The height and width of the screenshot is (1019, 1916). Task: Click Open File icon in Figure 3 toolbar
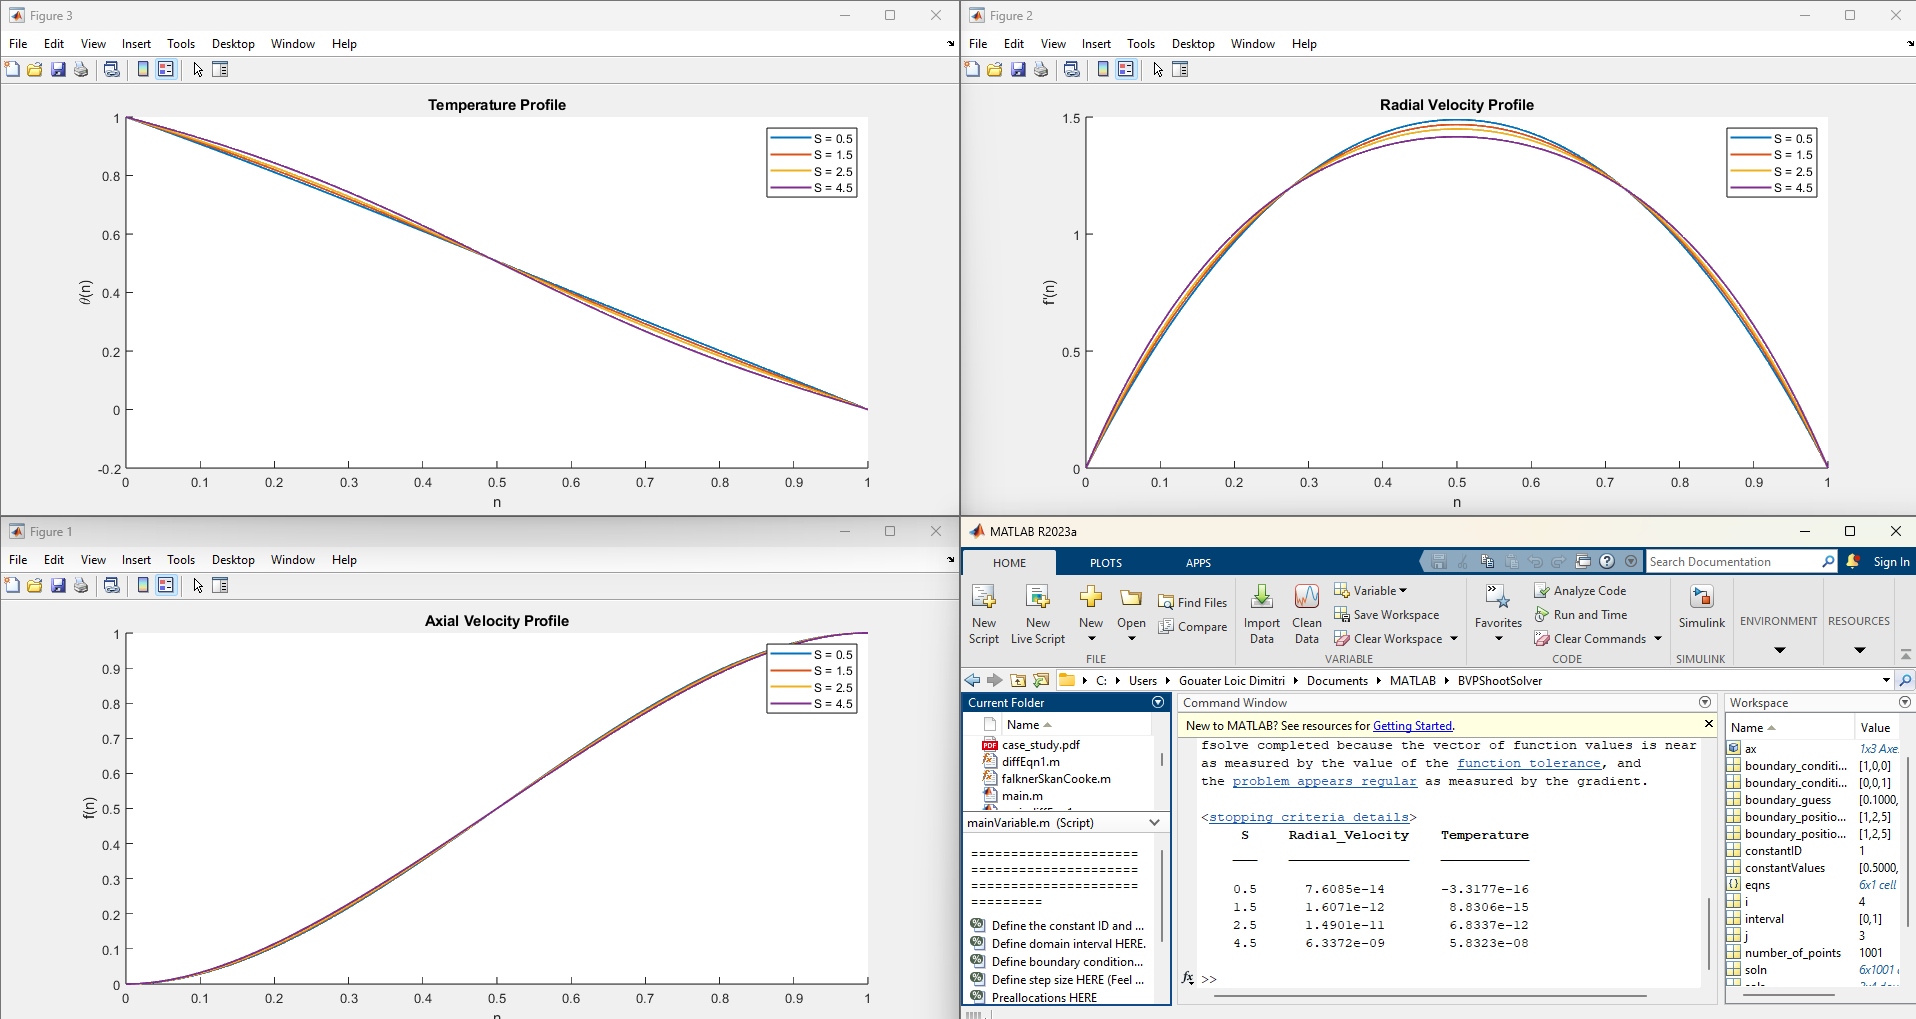tap(35, 69)
